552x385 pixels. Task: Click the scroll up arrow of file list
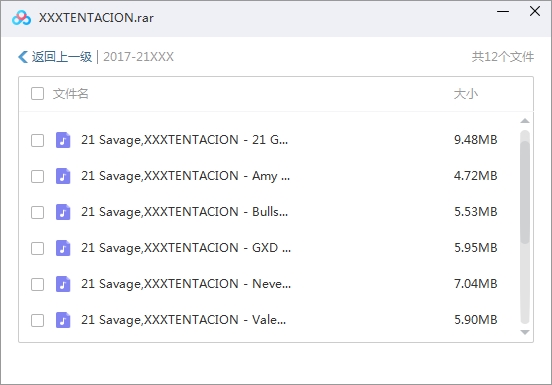[x=525, y=121]
